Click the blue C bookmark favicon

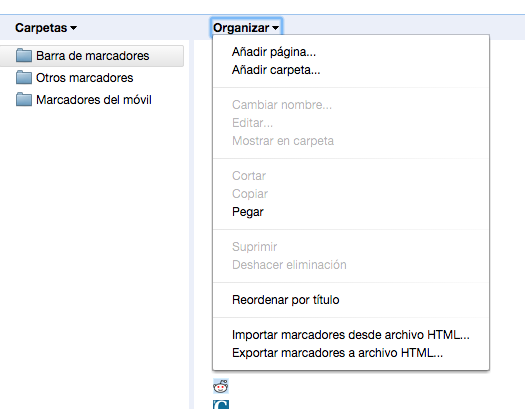(221, 405)
